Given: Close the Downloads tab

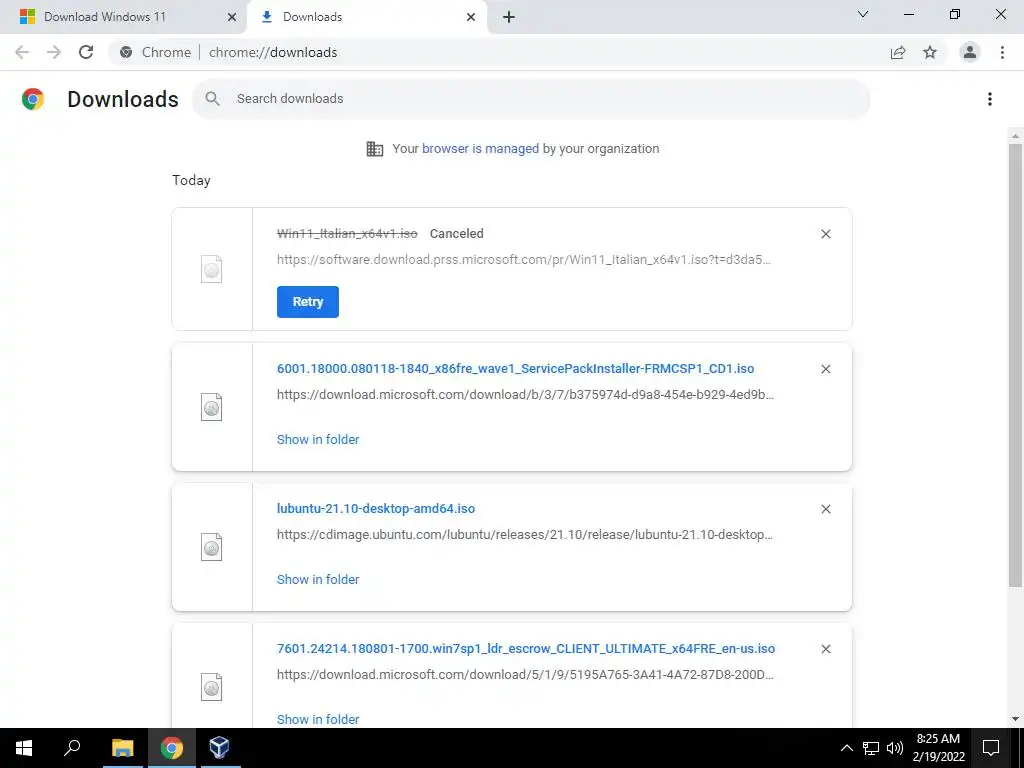Looking at the screenshot, I should [x=471, y=17].
